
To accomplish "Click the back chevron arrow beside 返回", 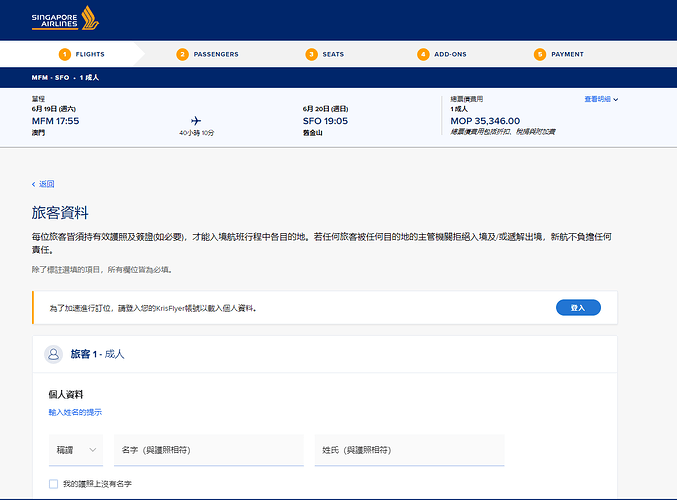I will coord(34,184).
